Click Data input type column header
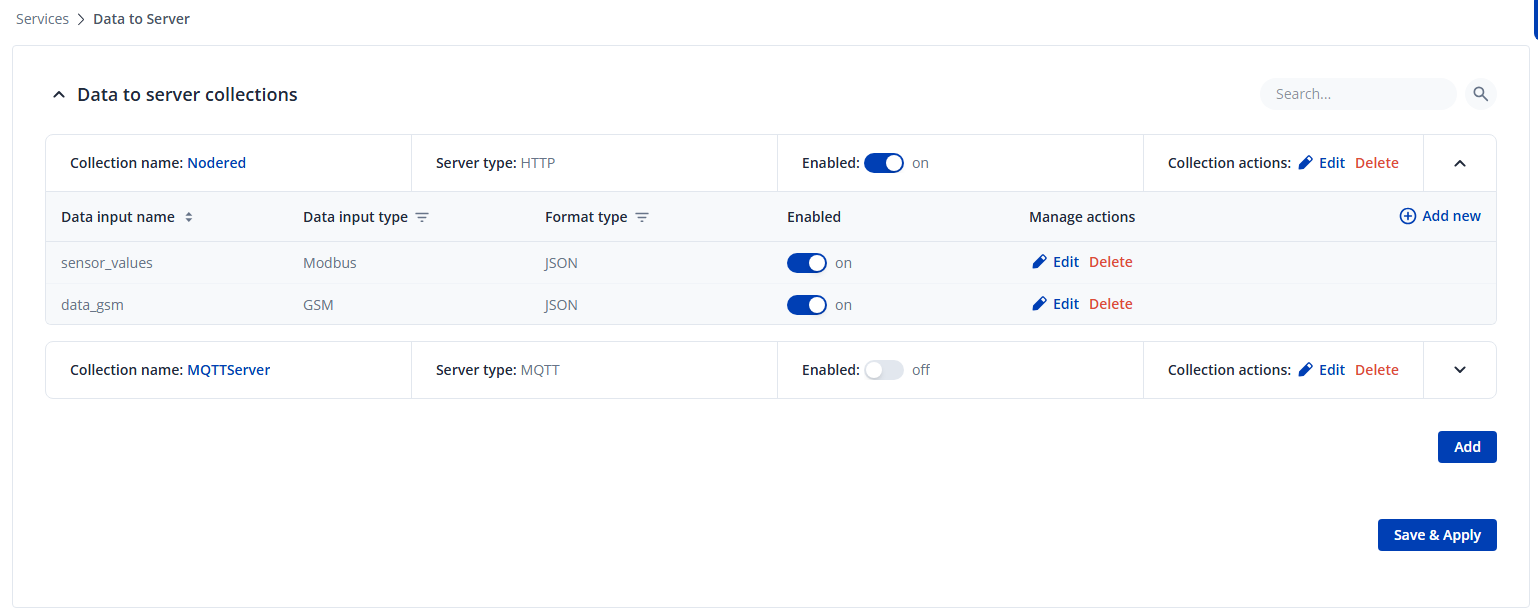 355,217
